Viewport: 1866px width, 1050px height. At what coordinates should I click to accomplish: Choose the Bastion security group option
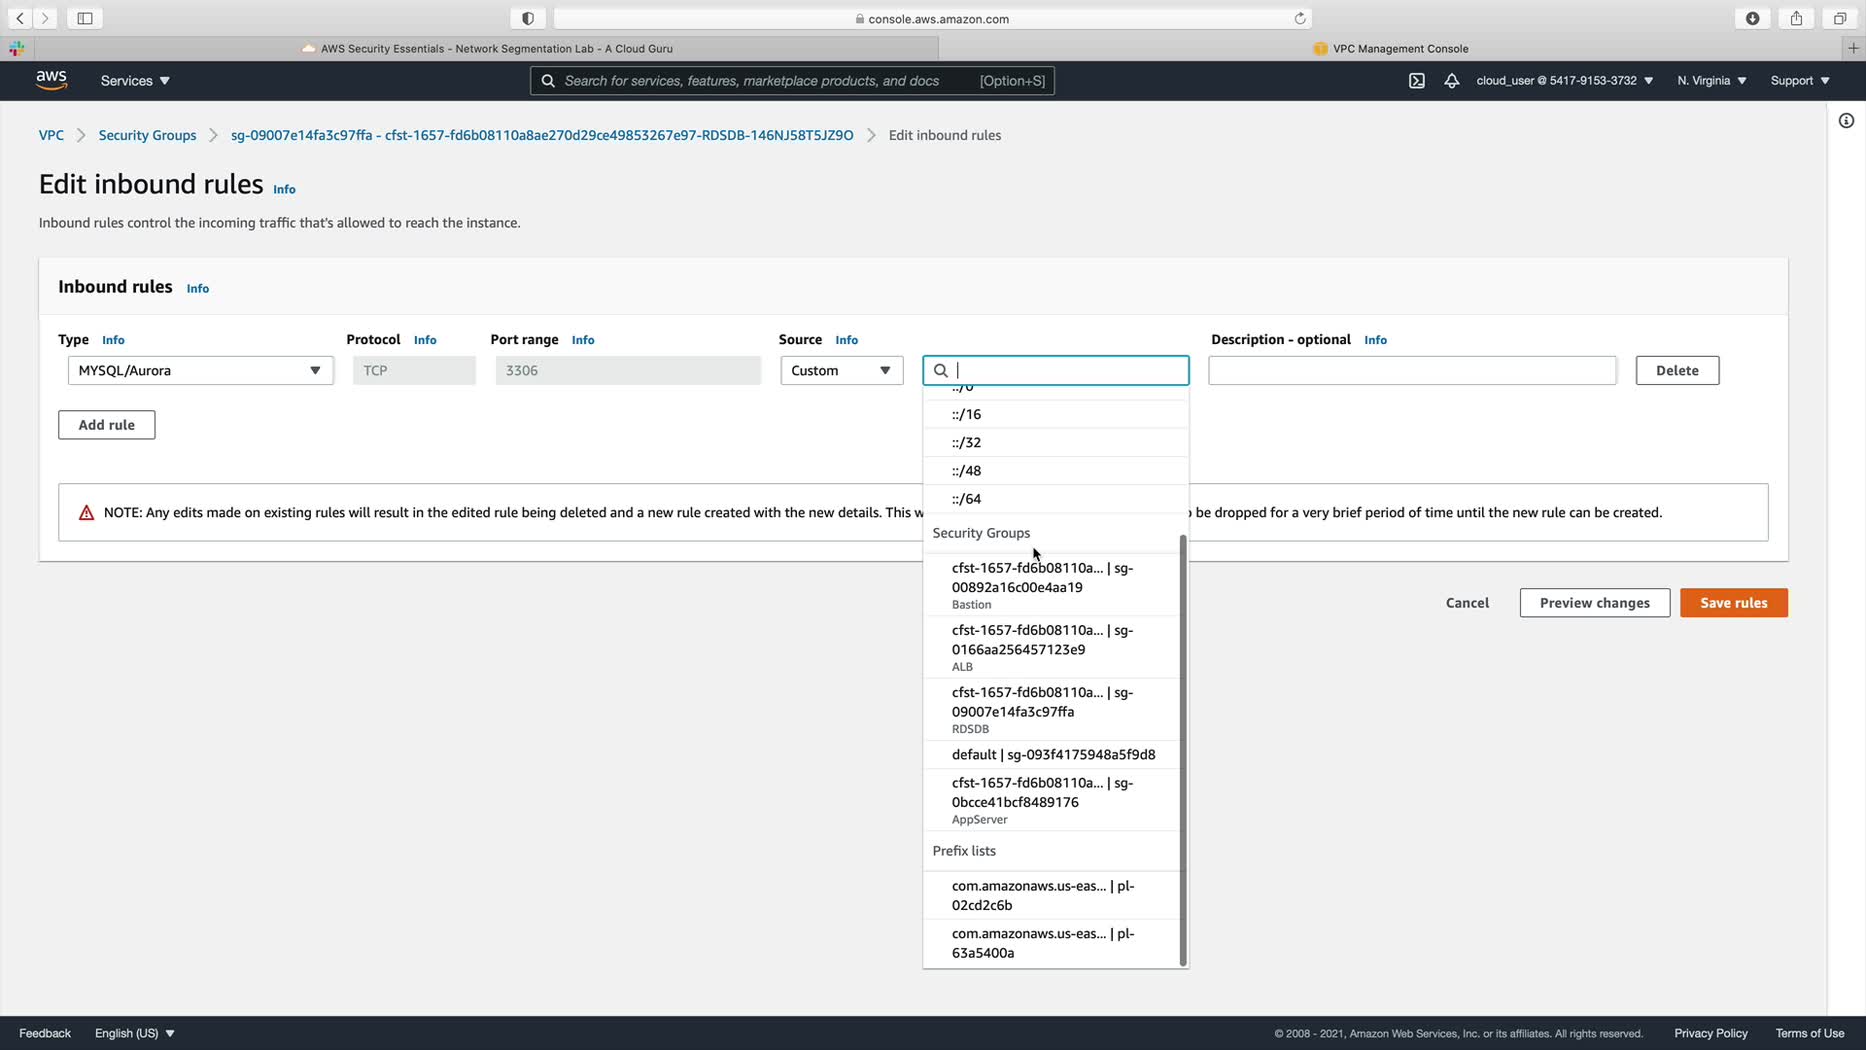1051,585
